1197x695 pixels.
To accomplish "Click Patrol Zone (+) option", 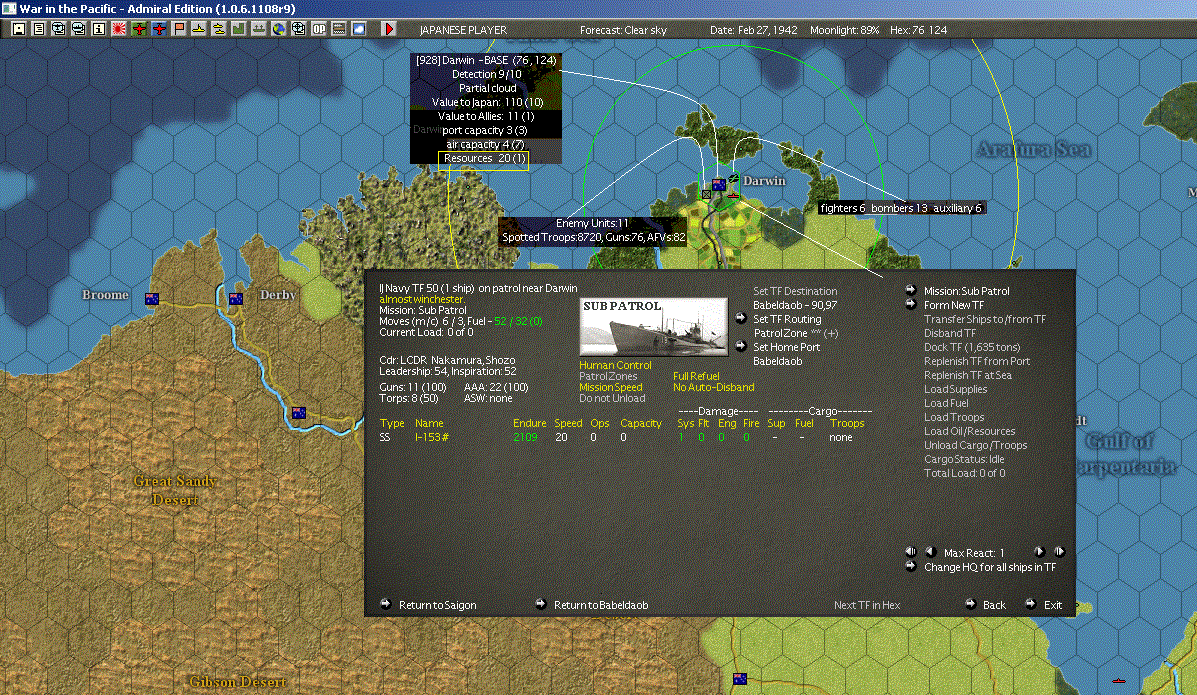I will (x=795, y=333).
